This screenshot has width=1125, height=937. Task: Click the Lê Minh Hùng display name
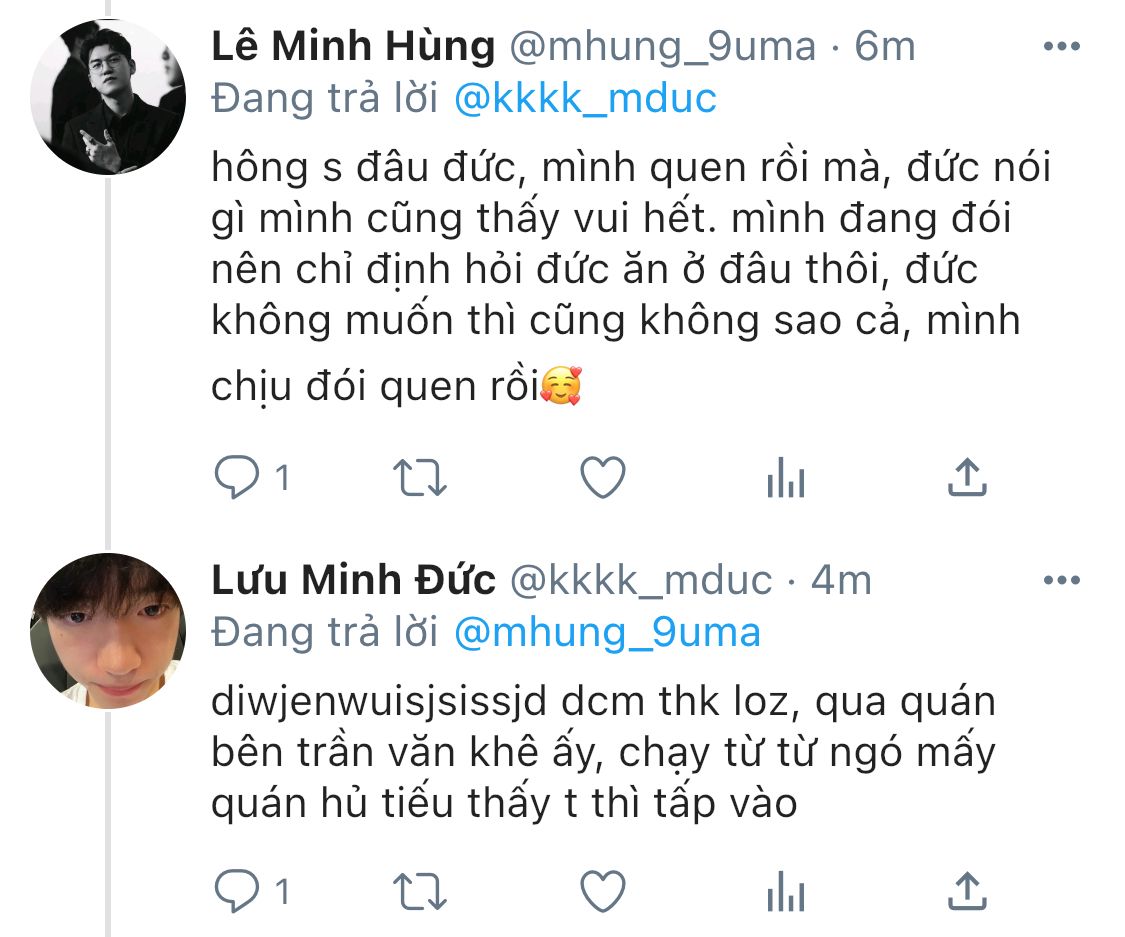(x=353, y=46)
